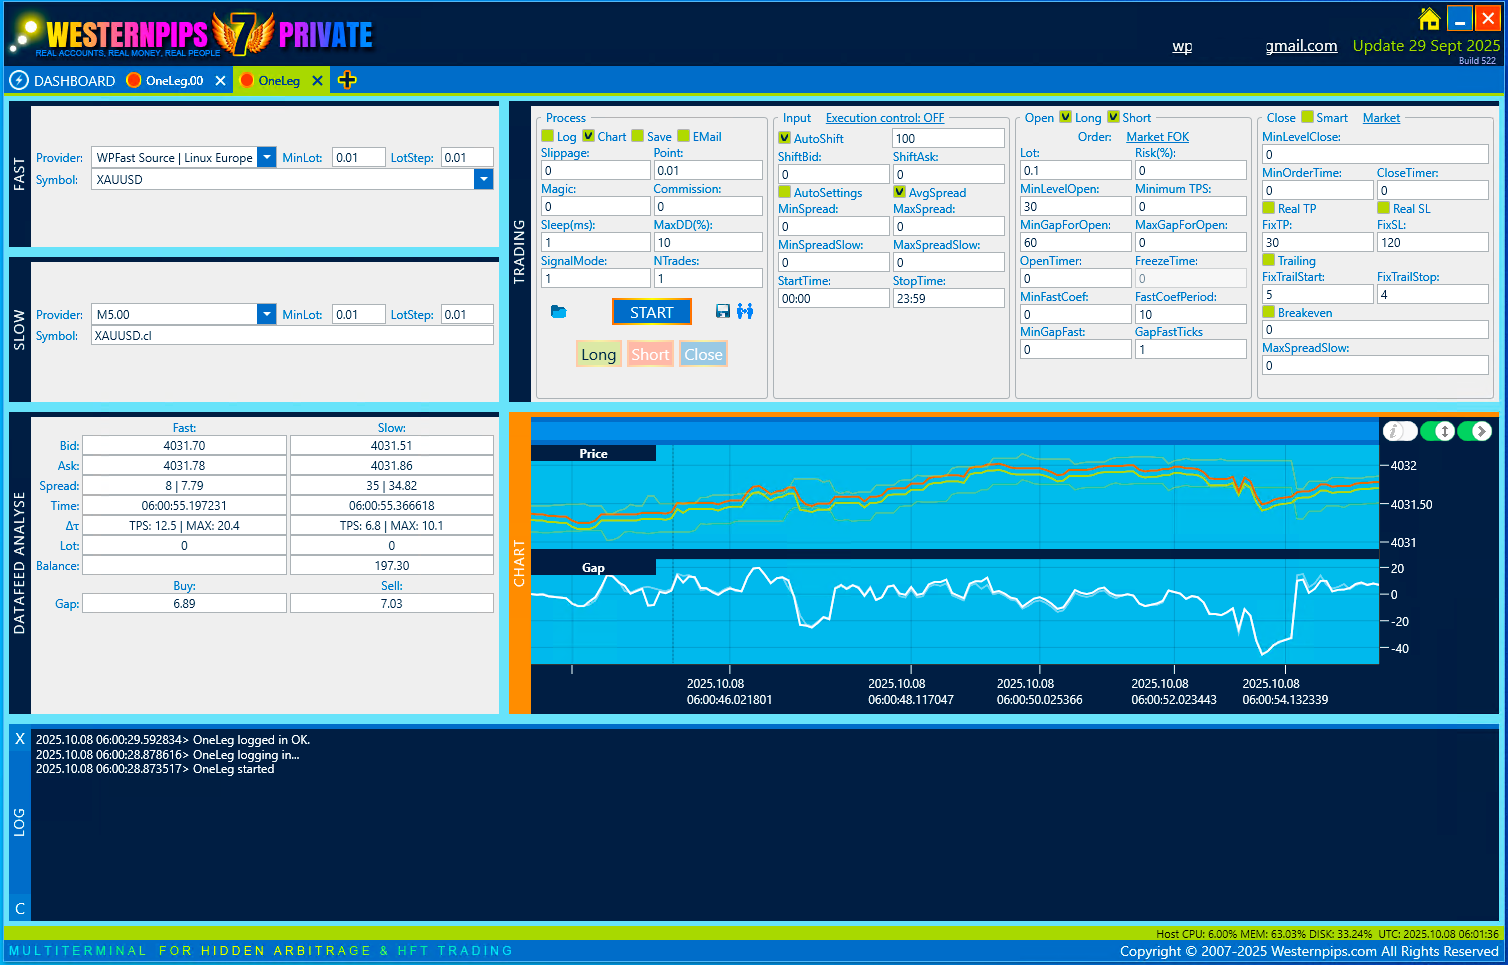Viewport: 1508px width, 965px height.
Task: Check the Real TP checkbox
Action: 1269,208
